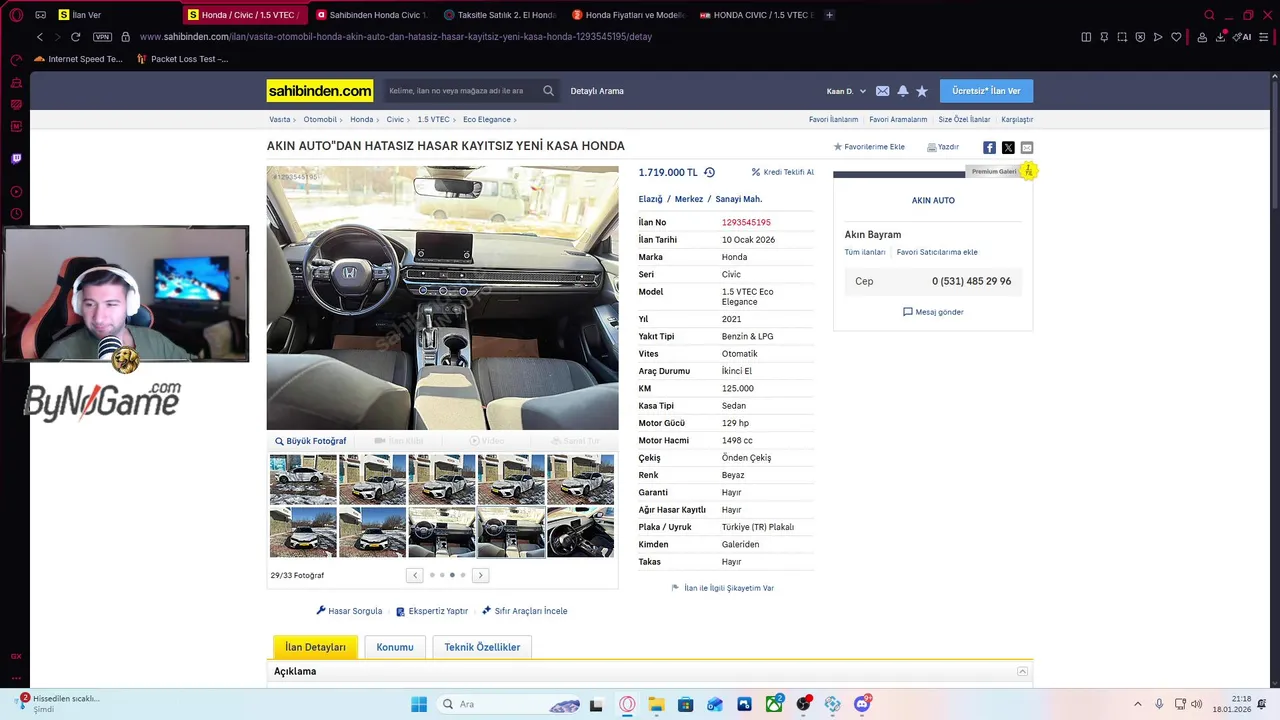Switch to the Konumu tab

point(395,647)
